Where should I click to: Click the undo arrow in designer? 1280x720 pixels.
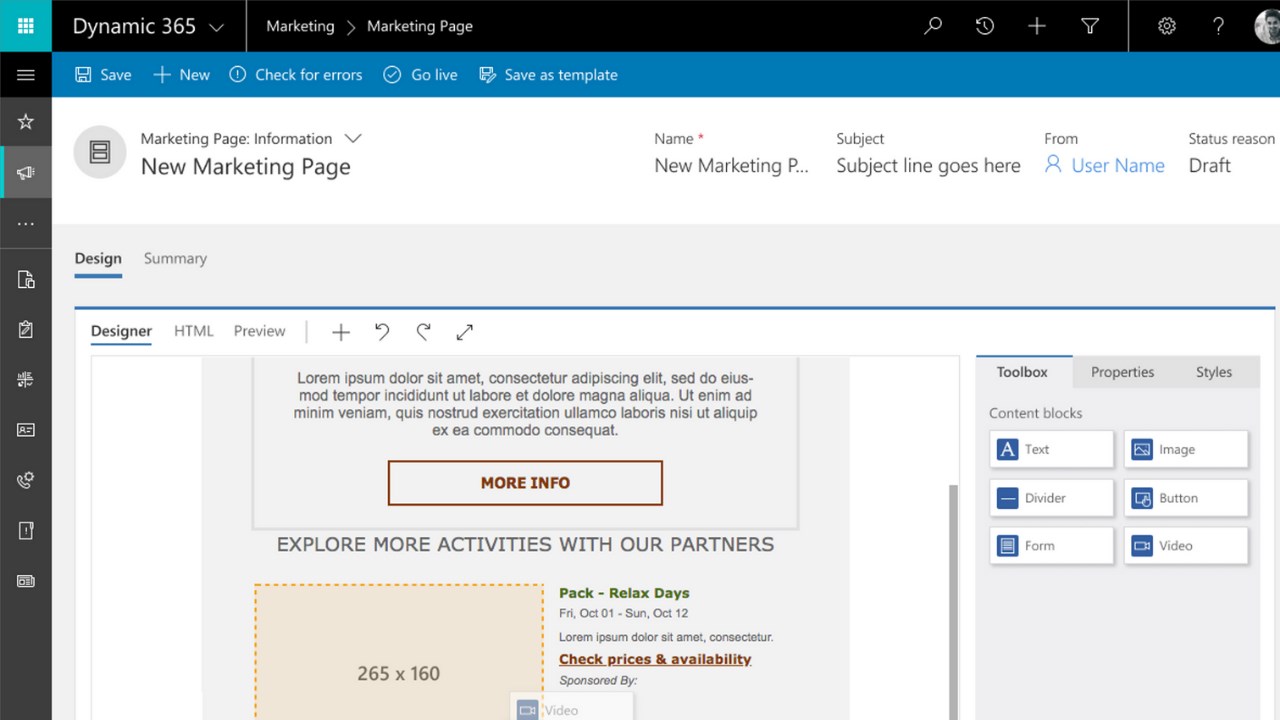click(382, 332)
